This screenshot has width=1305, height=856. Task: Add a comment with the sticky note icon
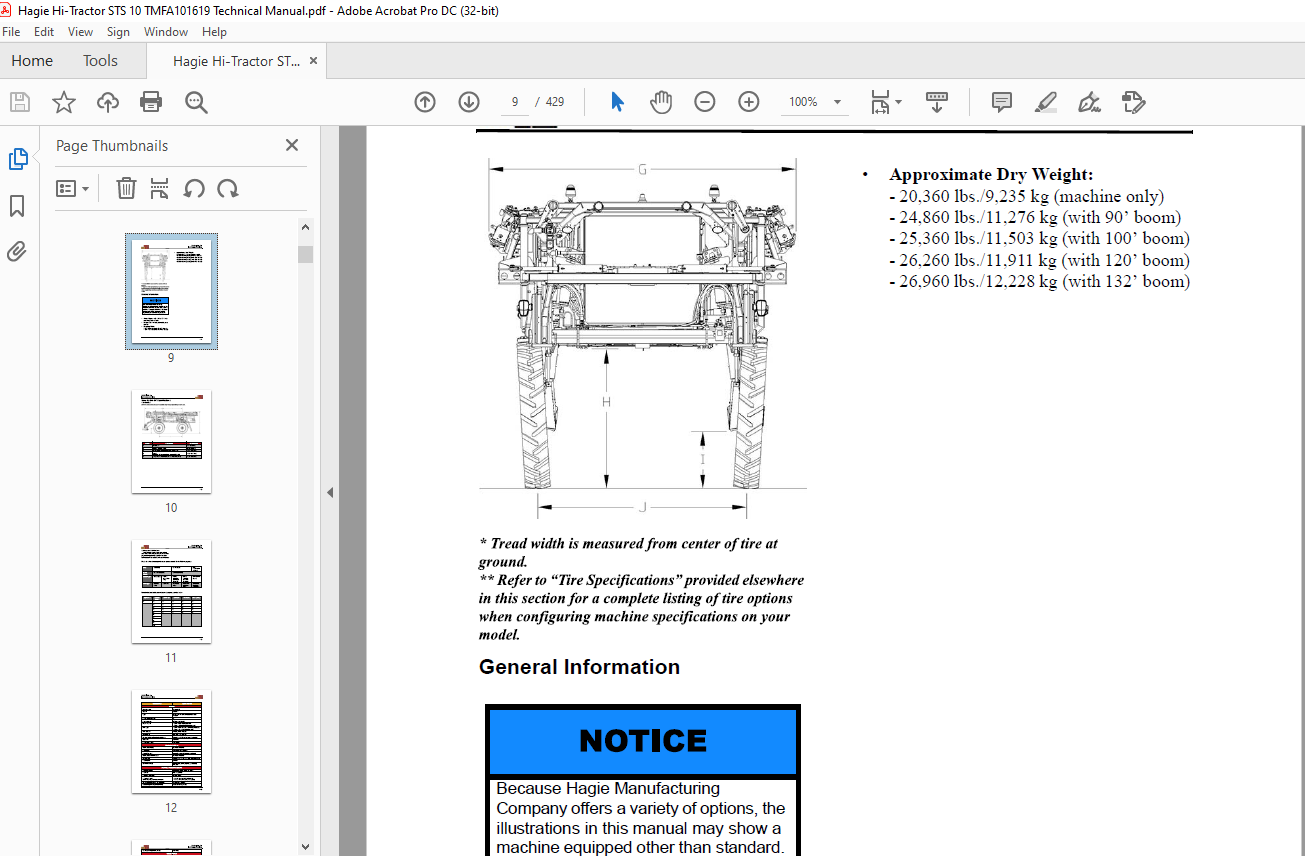tap(1001, 102)
